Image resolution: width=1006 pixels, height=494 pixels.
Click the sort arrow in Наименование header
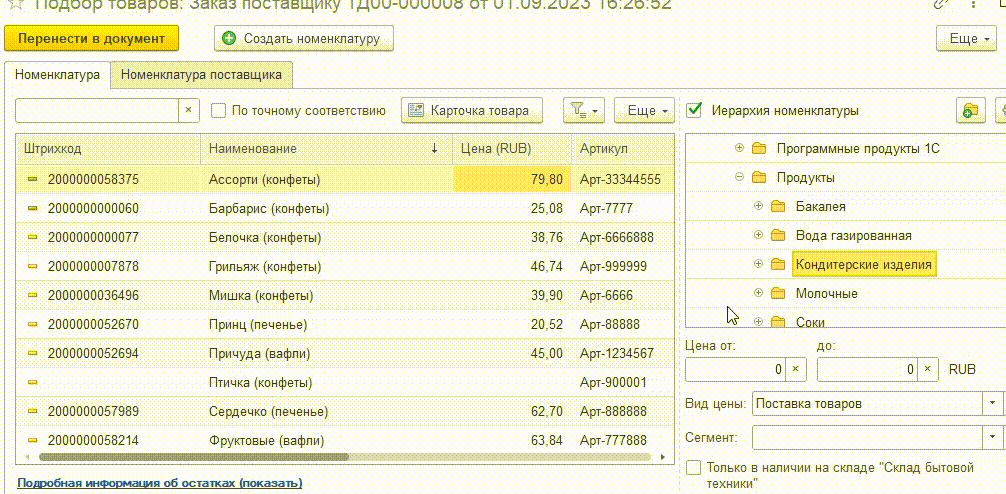pos(434,148)
